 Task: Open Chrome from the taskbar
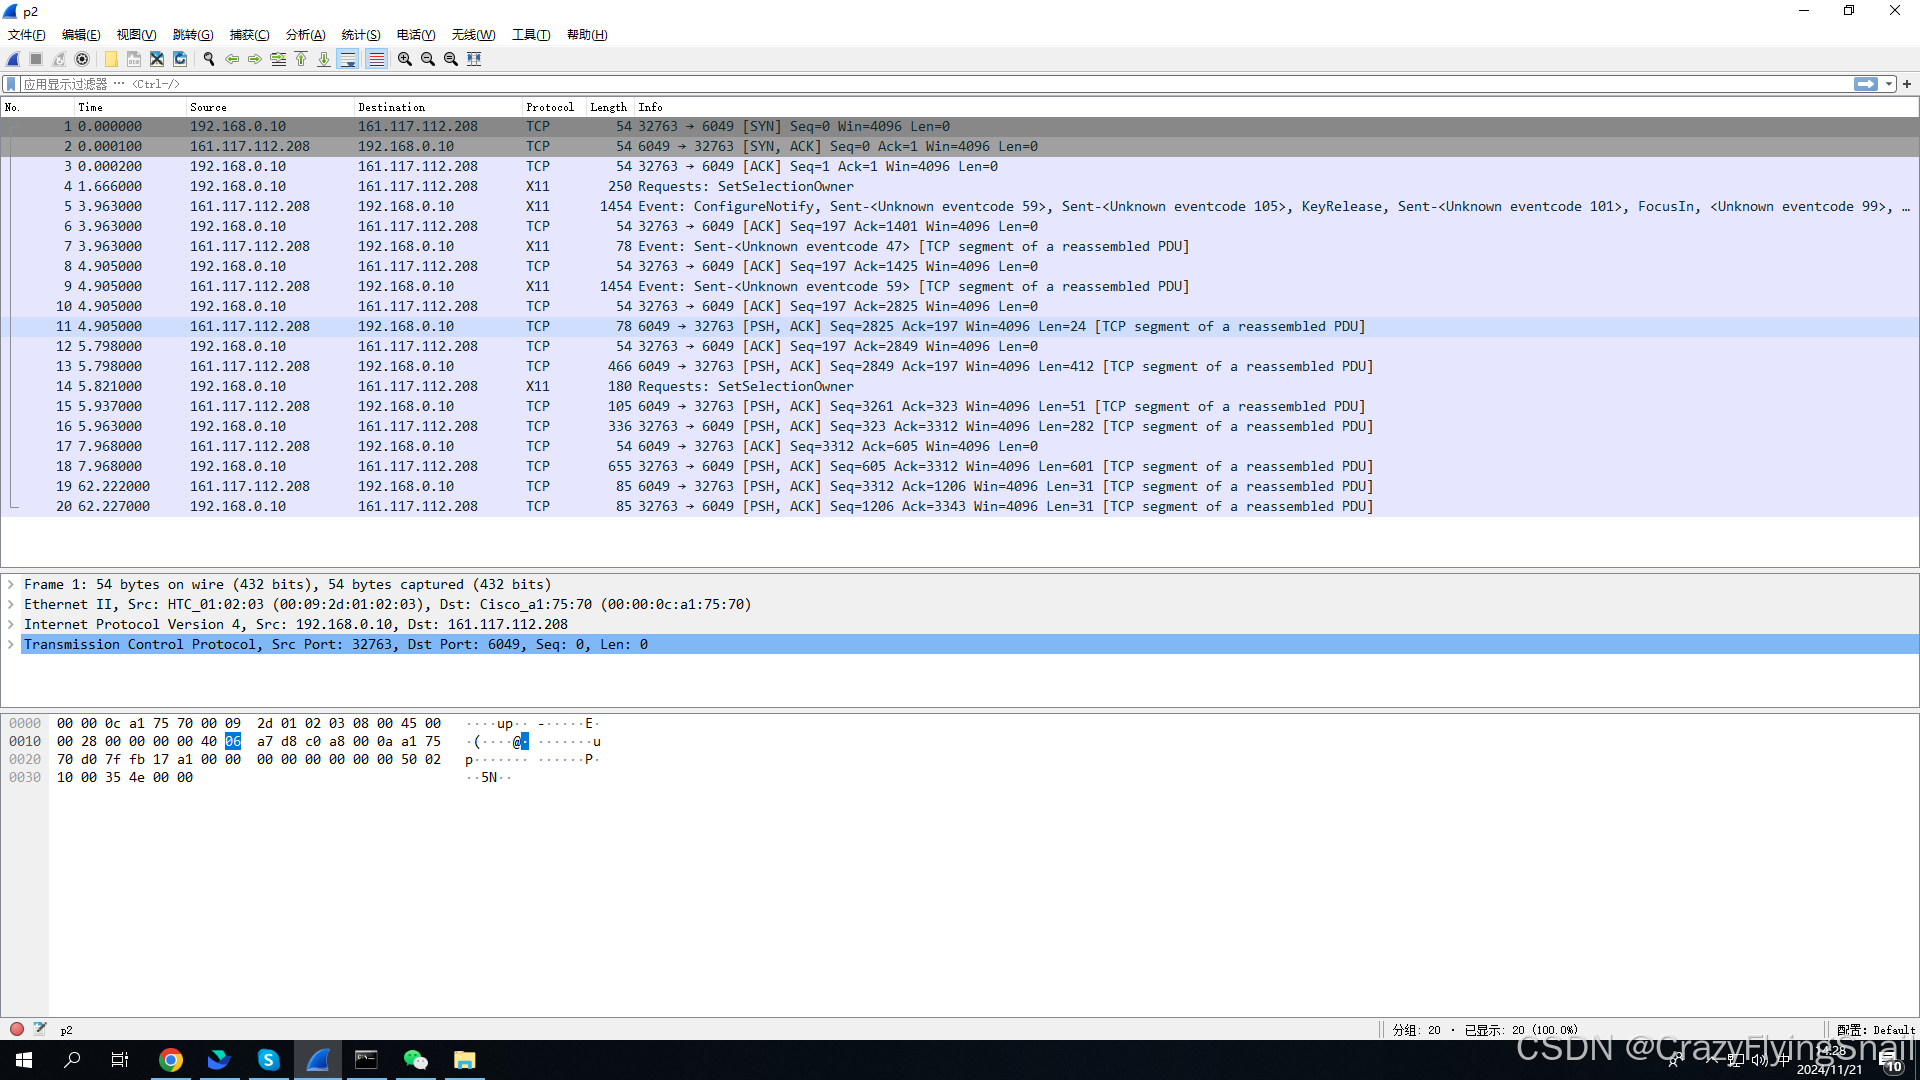tap(171, 1060)
